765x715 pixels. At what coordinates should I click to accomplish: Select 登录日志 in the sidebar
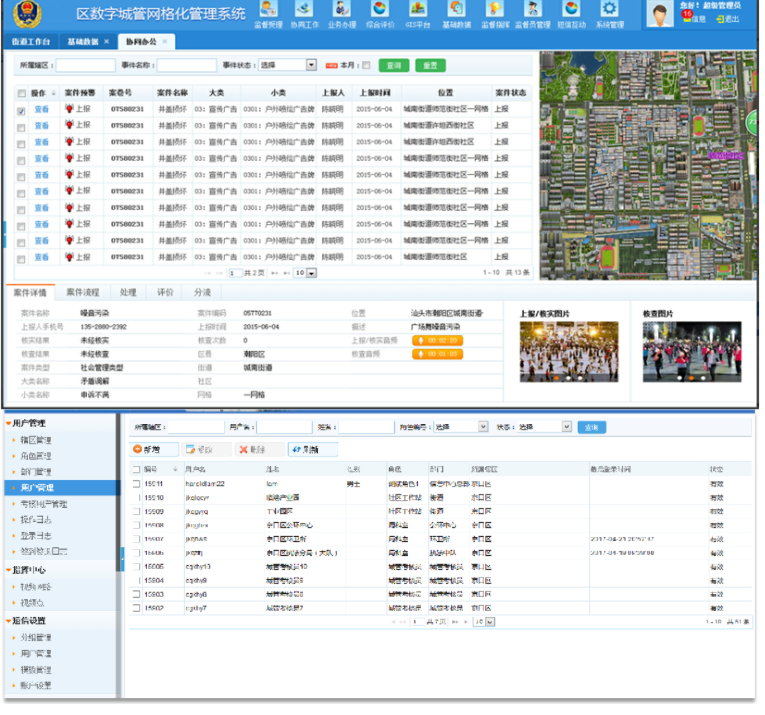point(36,536)
